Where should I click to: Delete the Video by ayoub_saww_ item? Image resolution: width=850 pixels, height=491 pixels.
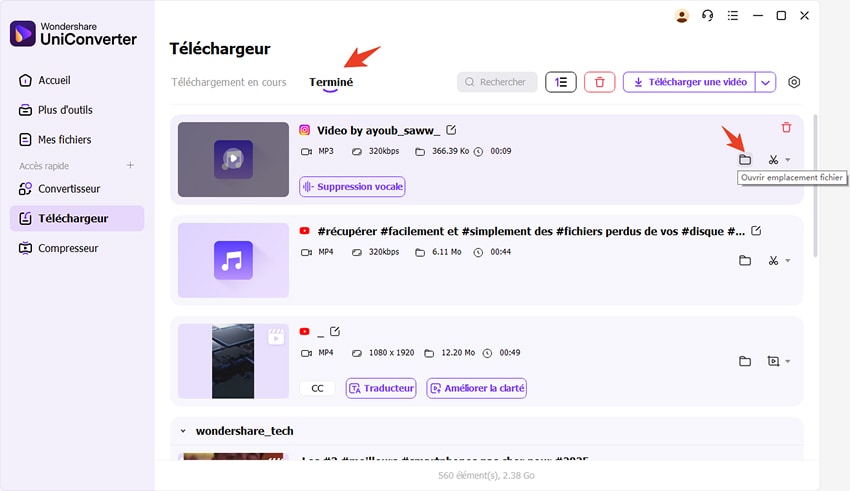point(786,128)
